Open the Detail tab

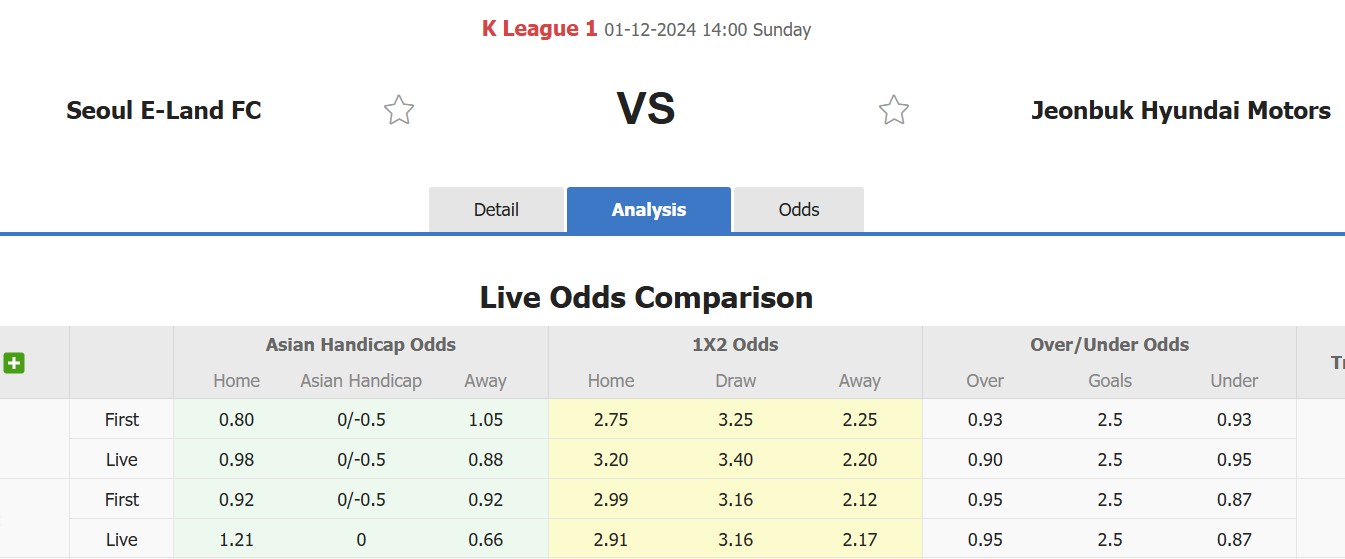pyautogui.click(x=496, y=210)
